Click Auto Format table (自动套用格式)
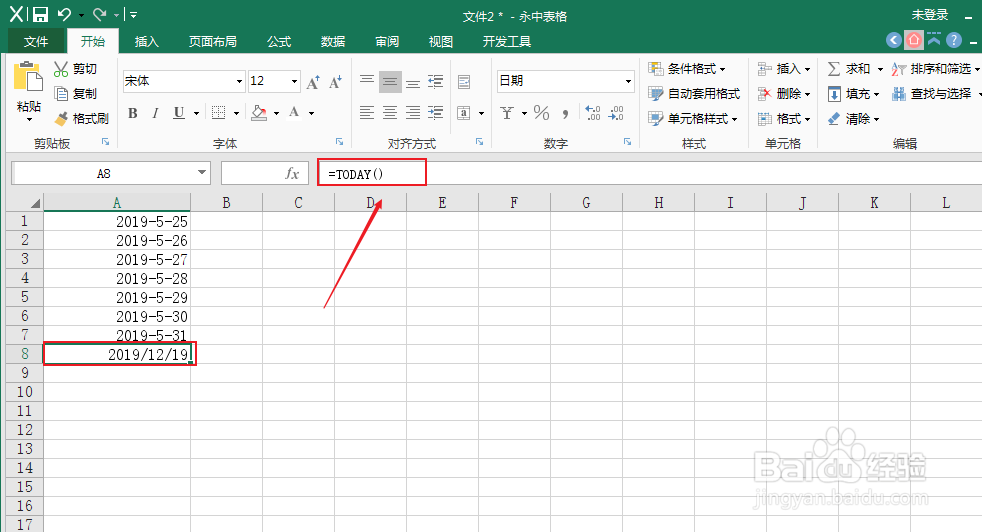The width and height of the screenshot is (982, 532). (694, 93)
